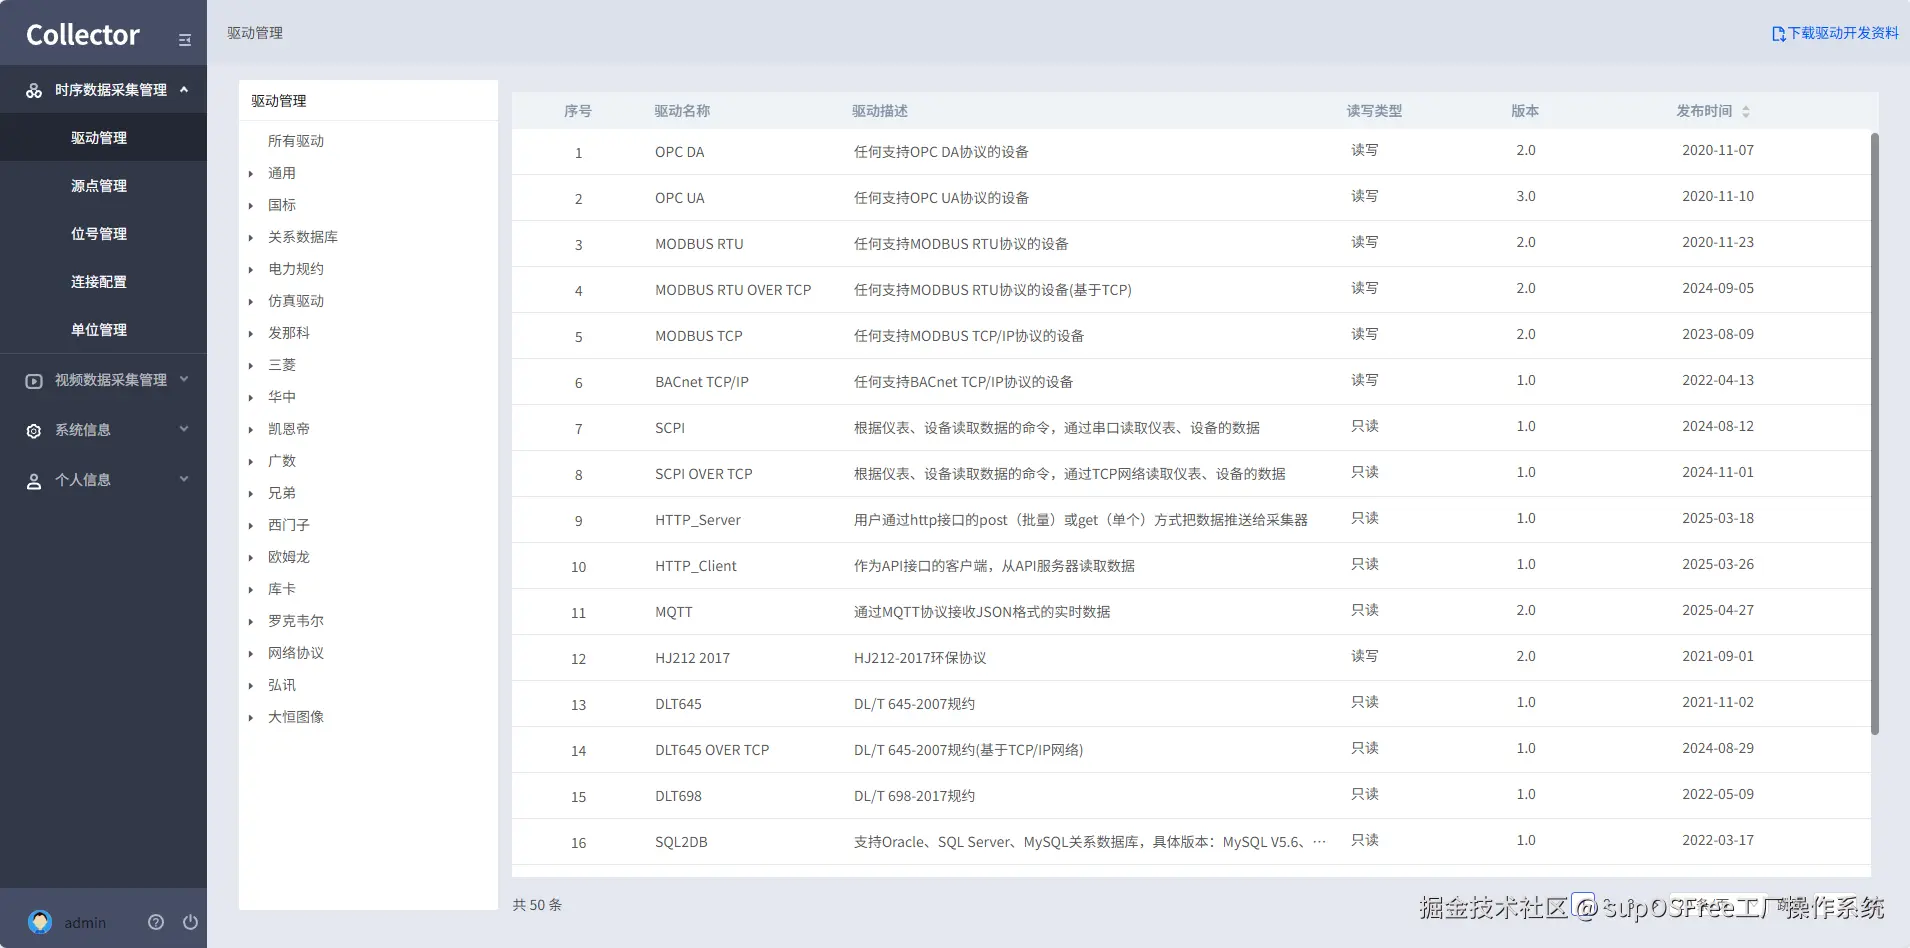Click the 视频数据采集管理 video icon
The image size is (1910, 948).
pos(34,381)
